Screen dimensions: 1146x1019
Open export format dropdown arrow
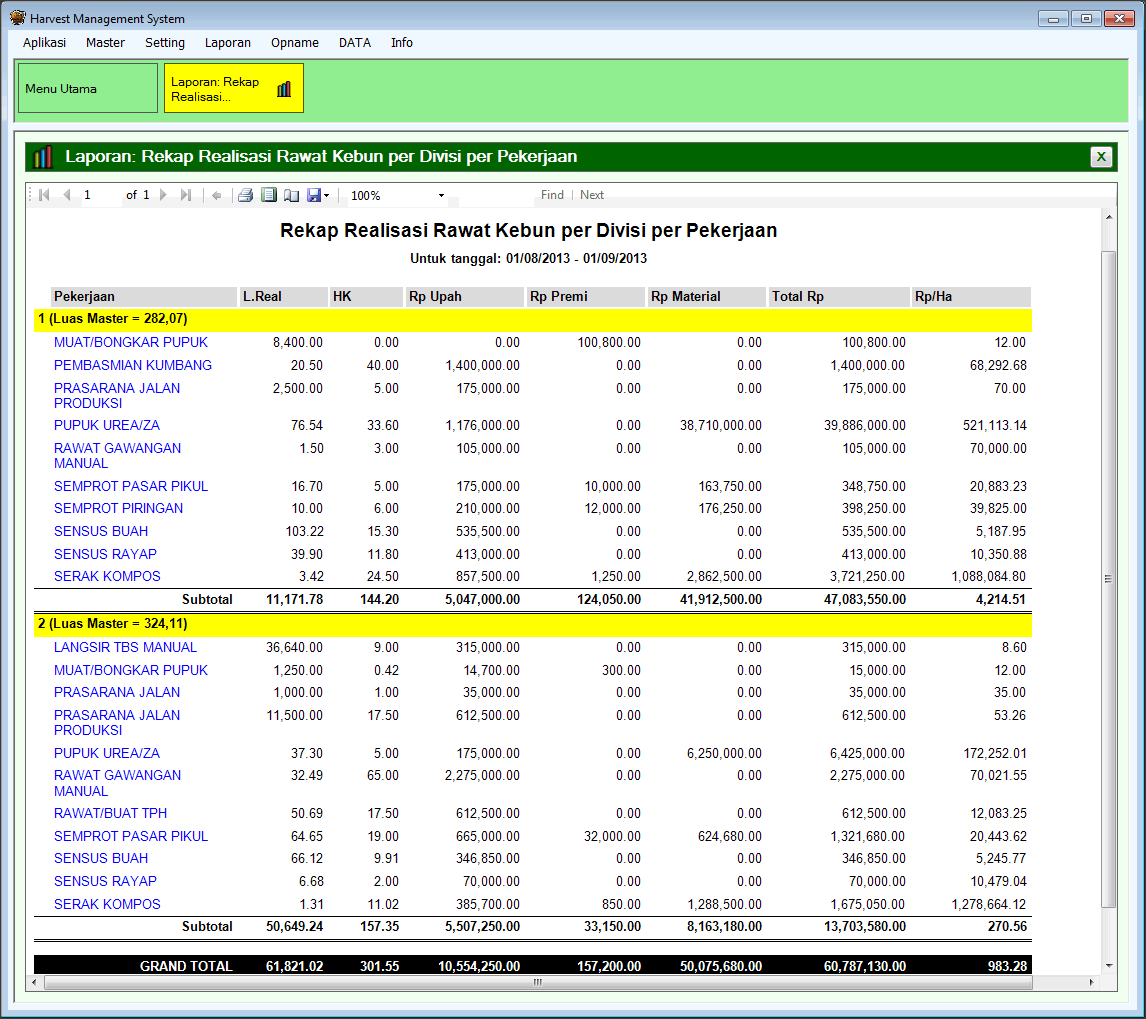point(327,195)
